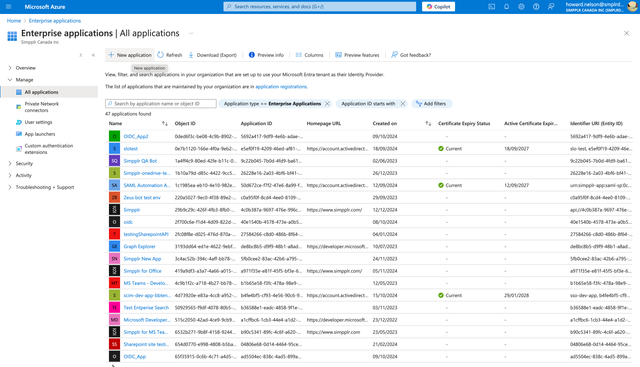Open testingSharepointAPI application
The height and width of the screenshot is (367, 640).
[146, 234]
